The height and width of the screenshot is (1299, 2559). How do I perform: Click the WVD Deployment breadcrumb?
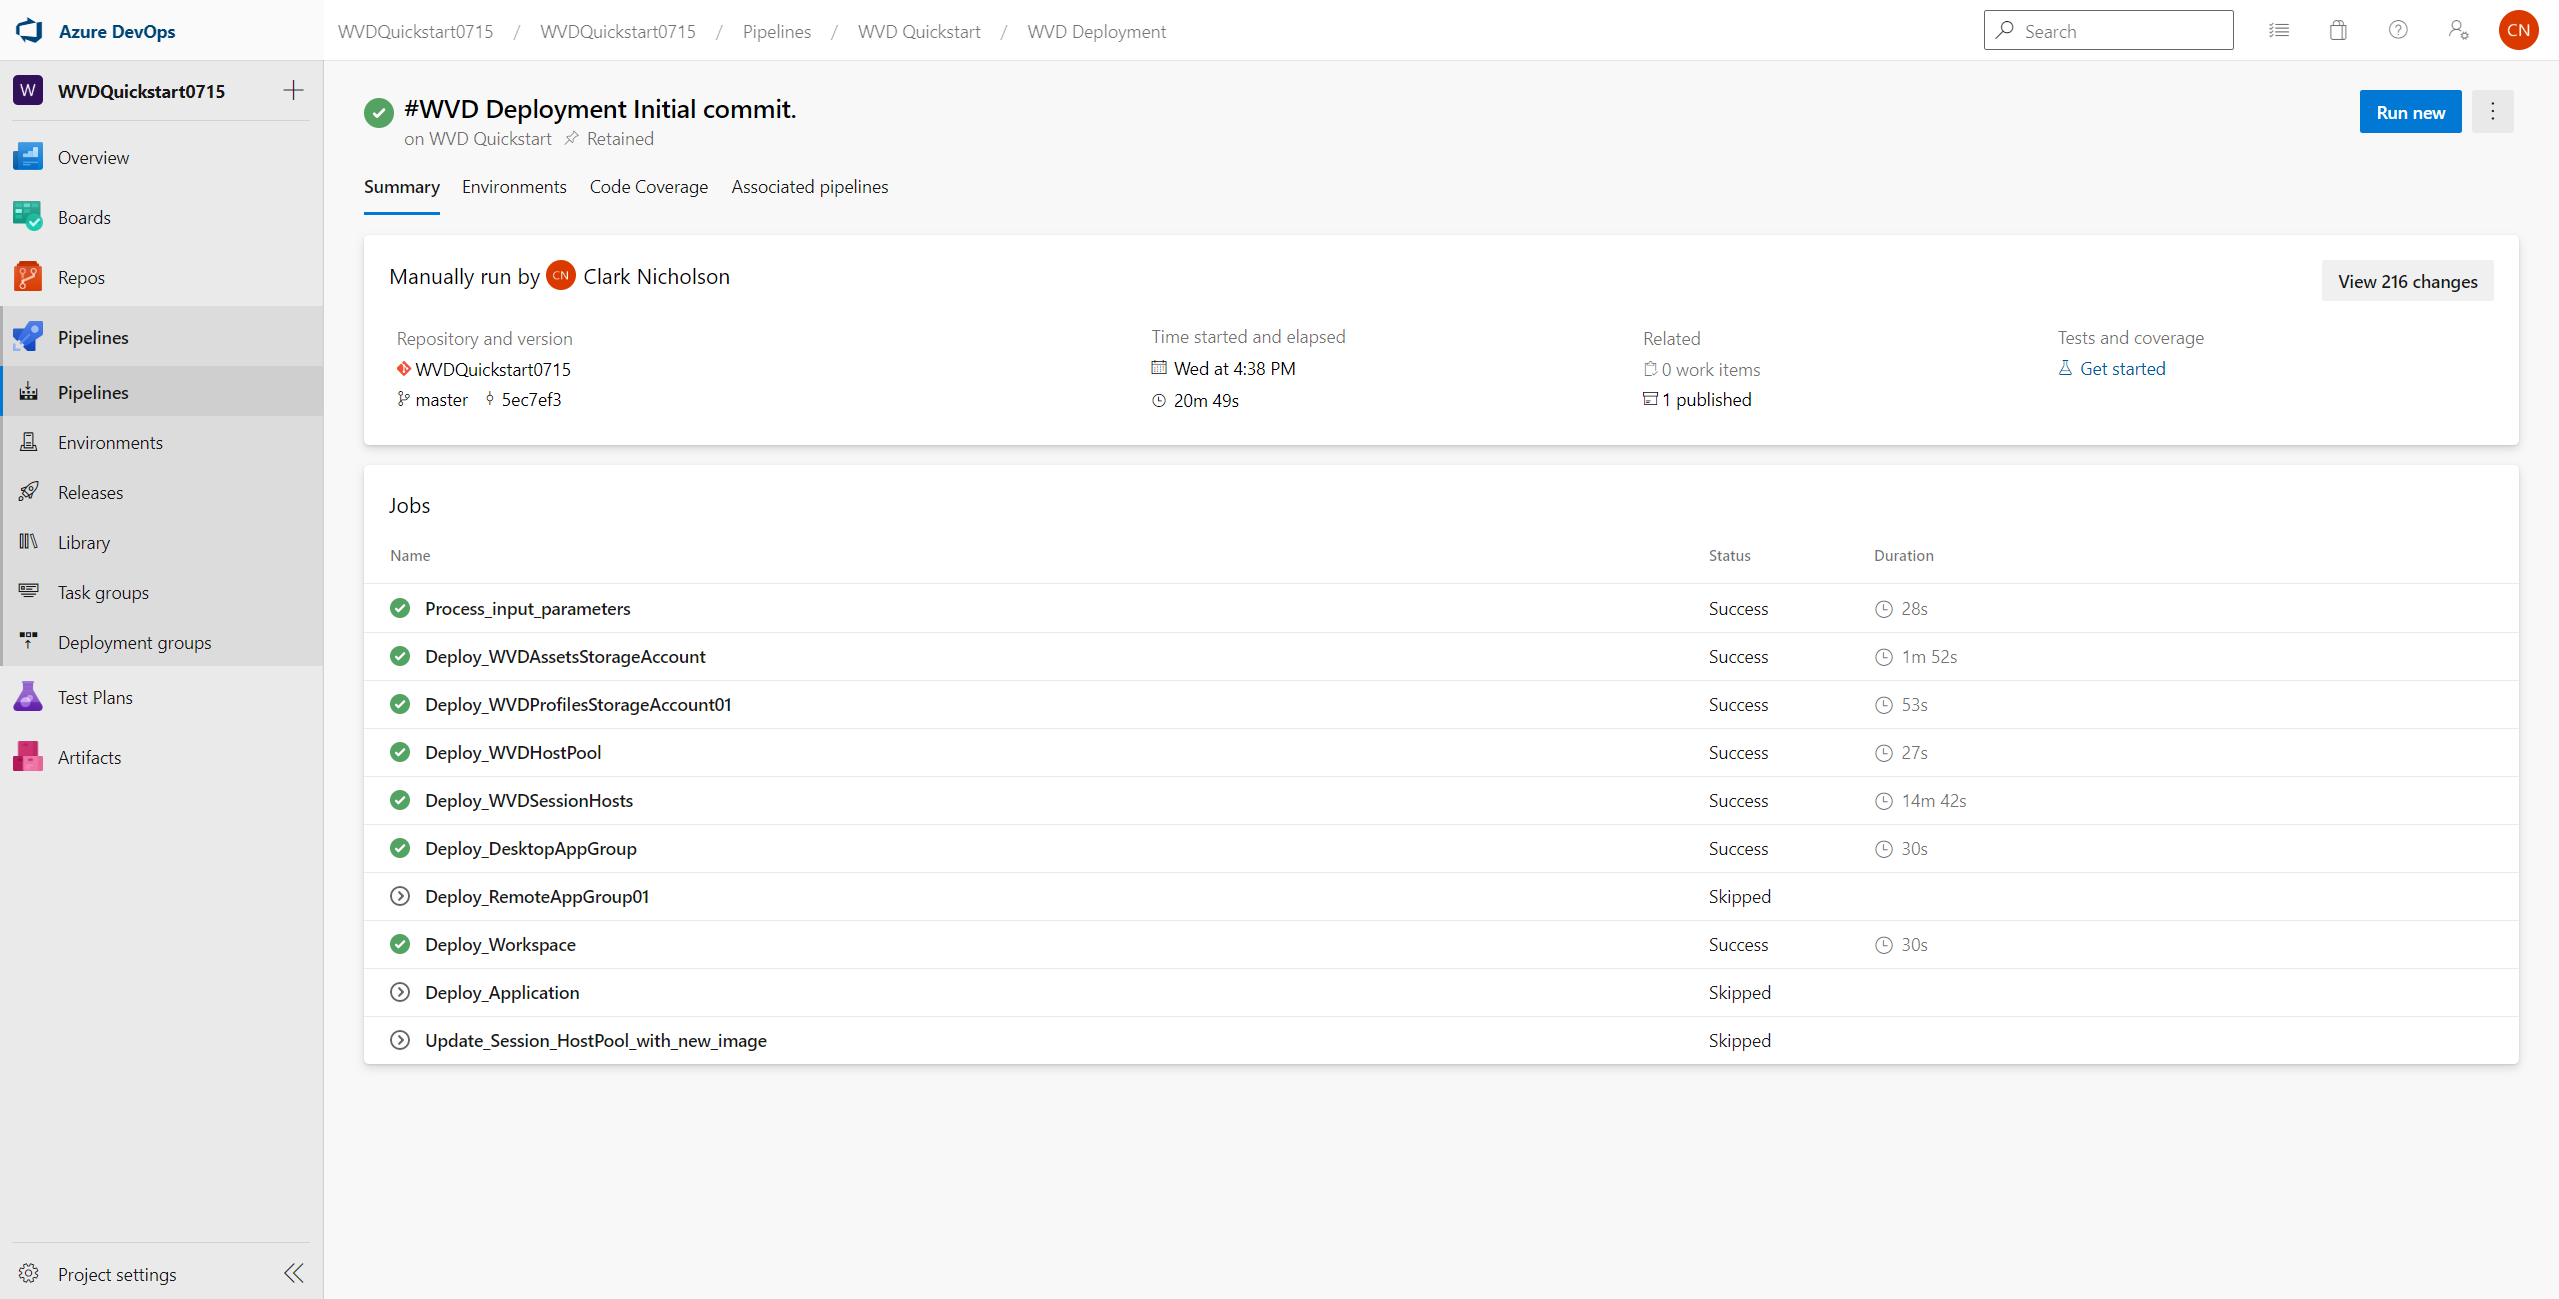pos(1096,31)
